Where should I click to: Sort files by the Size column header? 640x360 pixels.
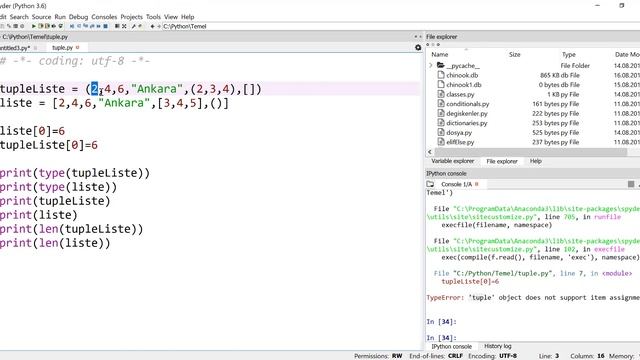click(514, 54)
